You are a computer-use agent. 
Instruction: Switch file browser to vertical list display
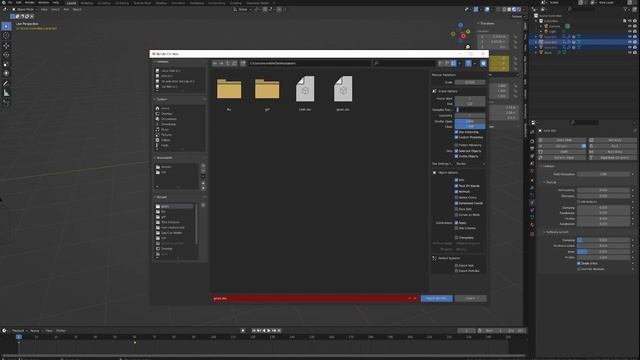(x=440, y=63)
